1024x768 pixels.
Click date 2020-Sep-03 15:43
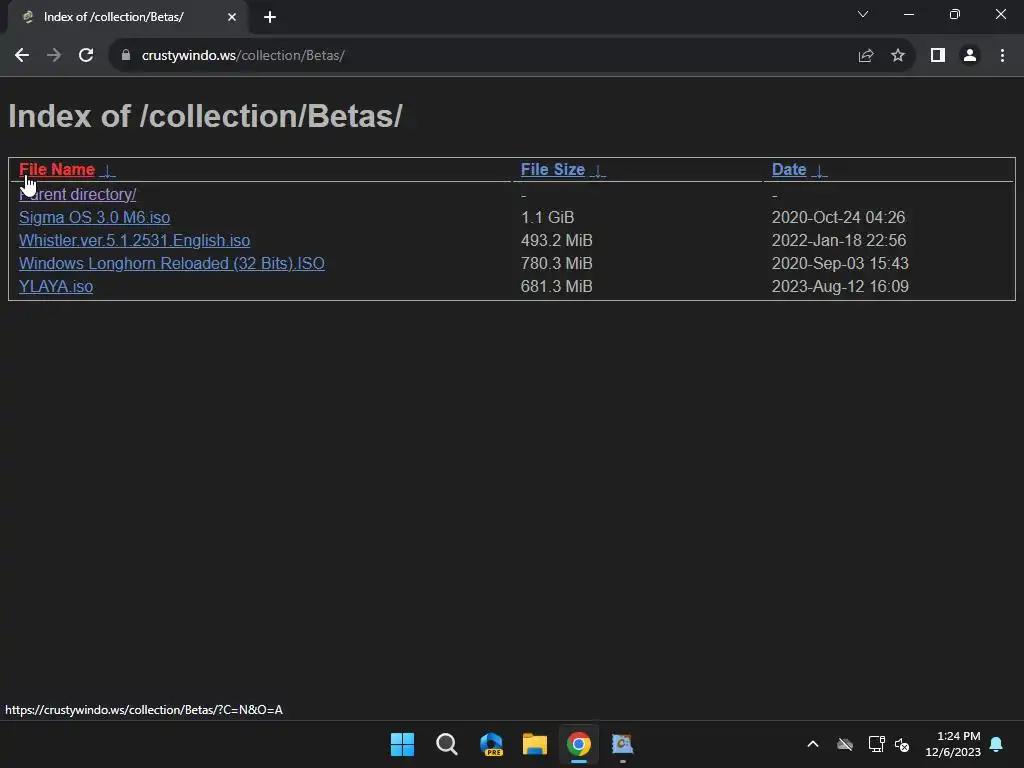point(840,263)
